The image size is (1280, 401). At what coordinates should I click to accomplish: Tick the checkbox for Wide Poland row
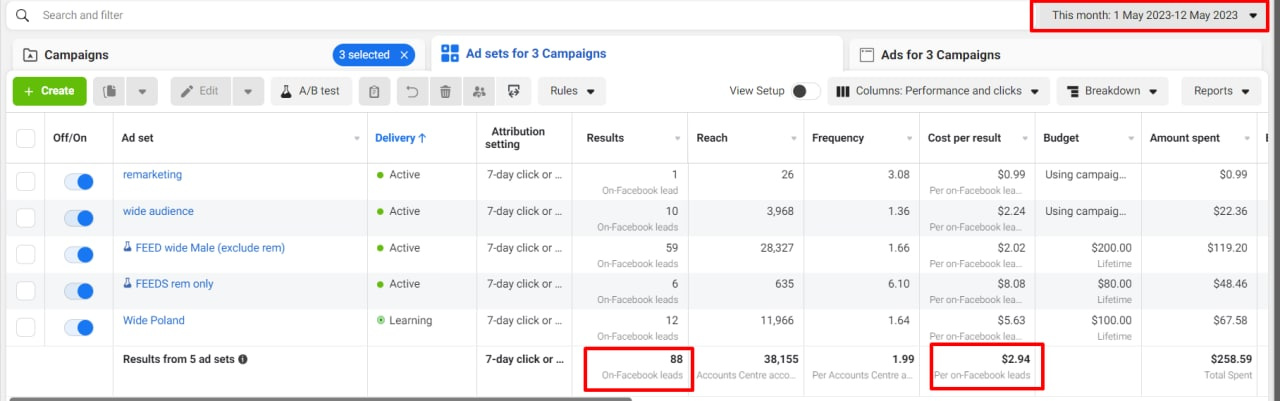pos(26,327)
